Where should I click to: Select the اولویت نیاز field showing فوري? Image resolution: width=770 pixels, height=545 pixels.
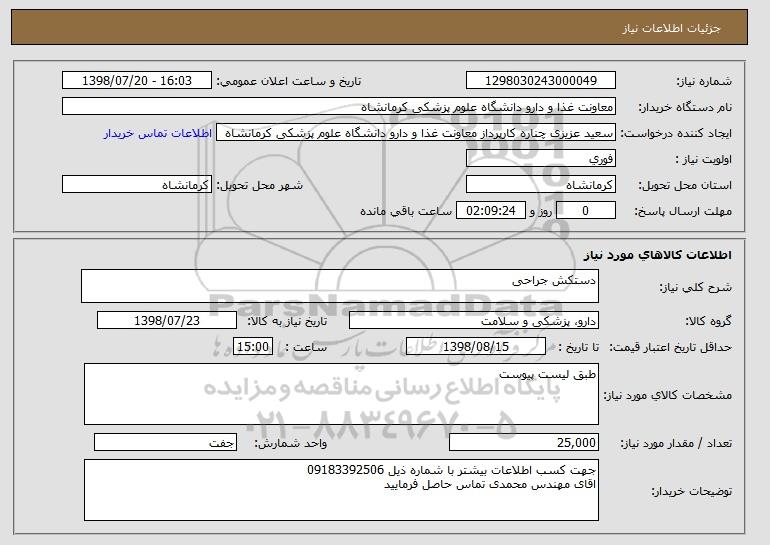[541, 159]
